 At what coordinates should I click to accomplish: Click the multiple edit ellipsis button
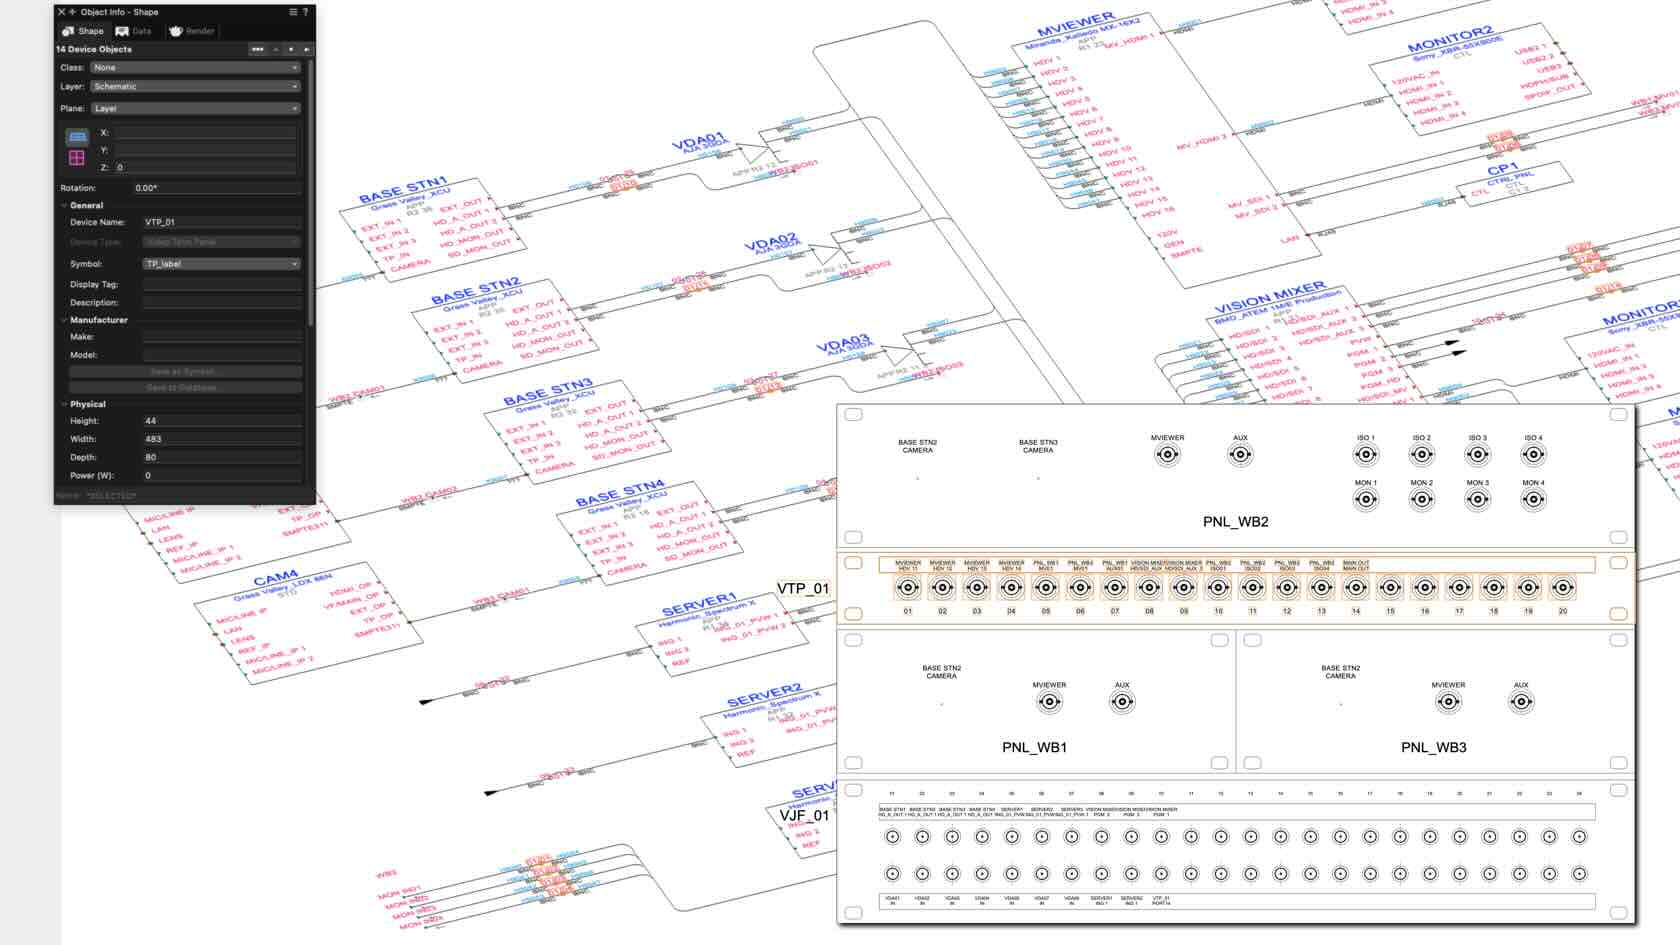tap(258, 49)
